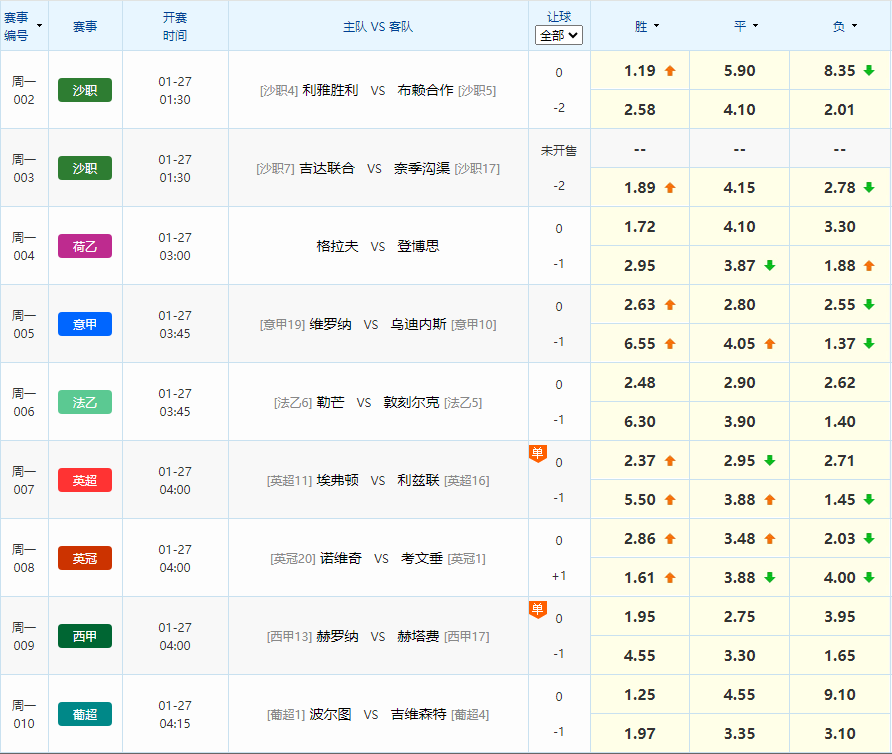Select handicap loss odds 4.00 match 008
The width and height of the screenshot is (892, 754).
tap(840, 577)
